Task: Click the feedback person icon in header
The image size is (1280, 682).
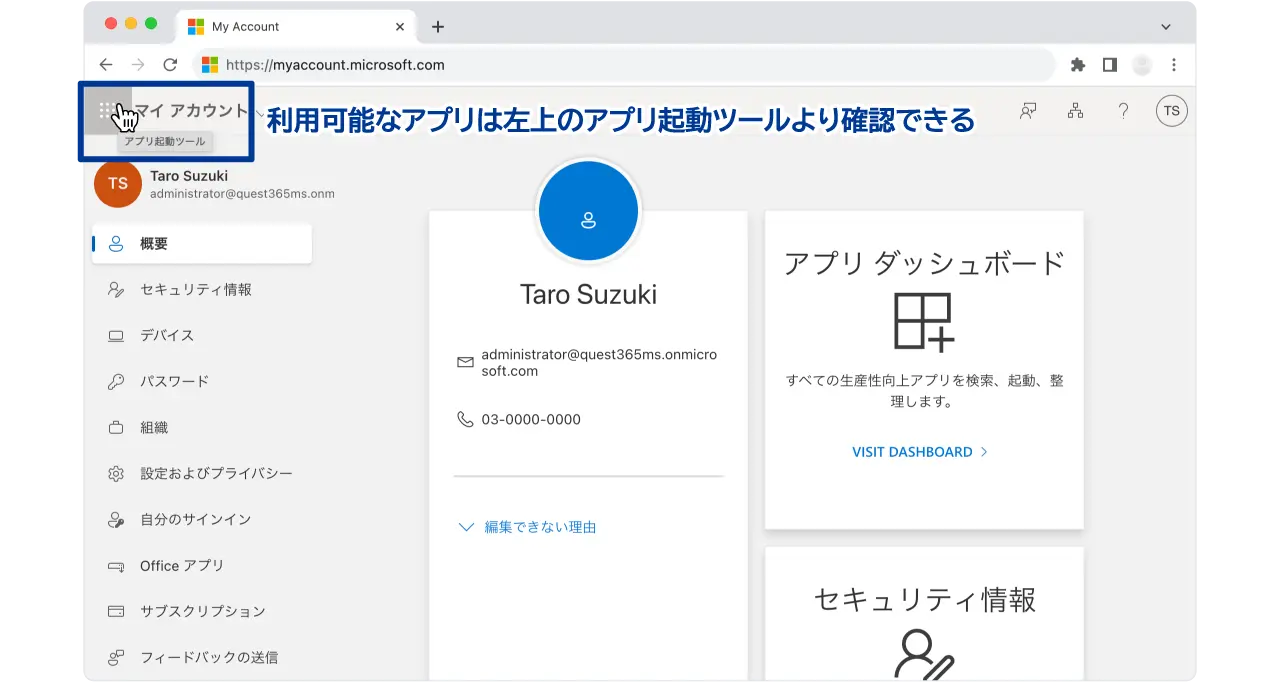Action: 1028,111
